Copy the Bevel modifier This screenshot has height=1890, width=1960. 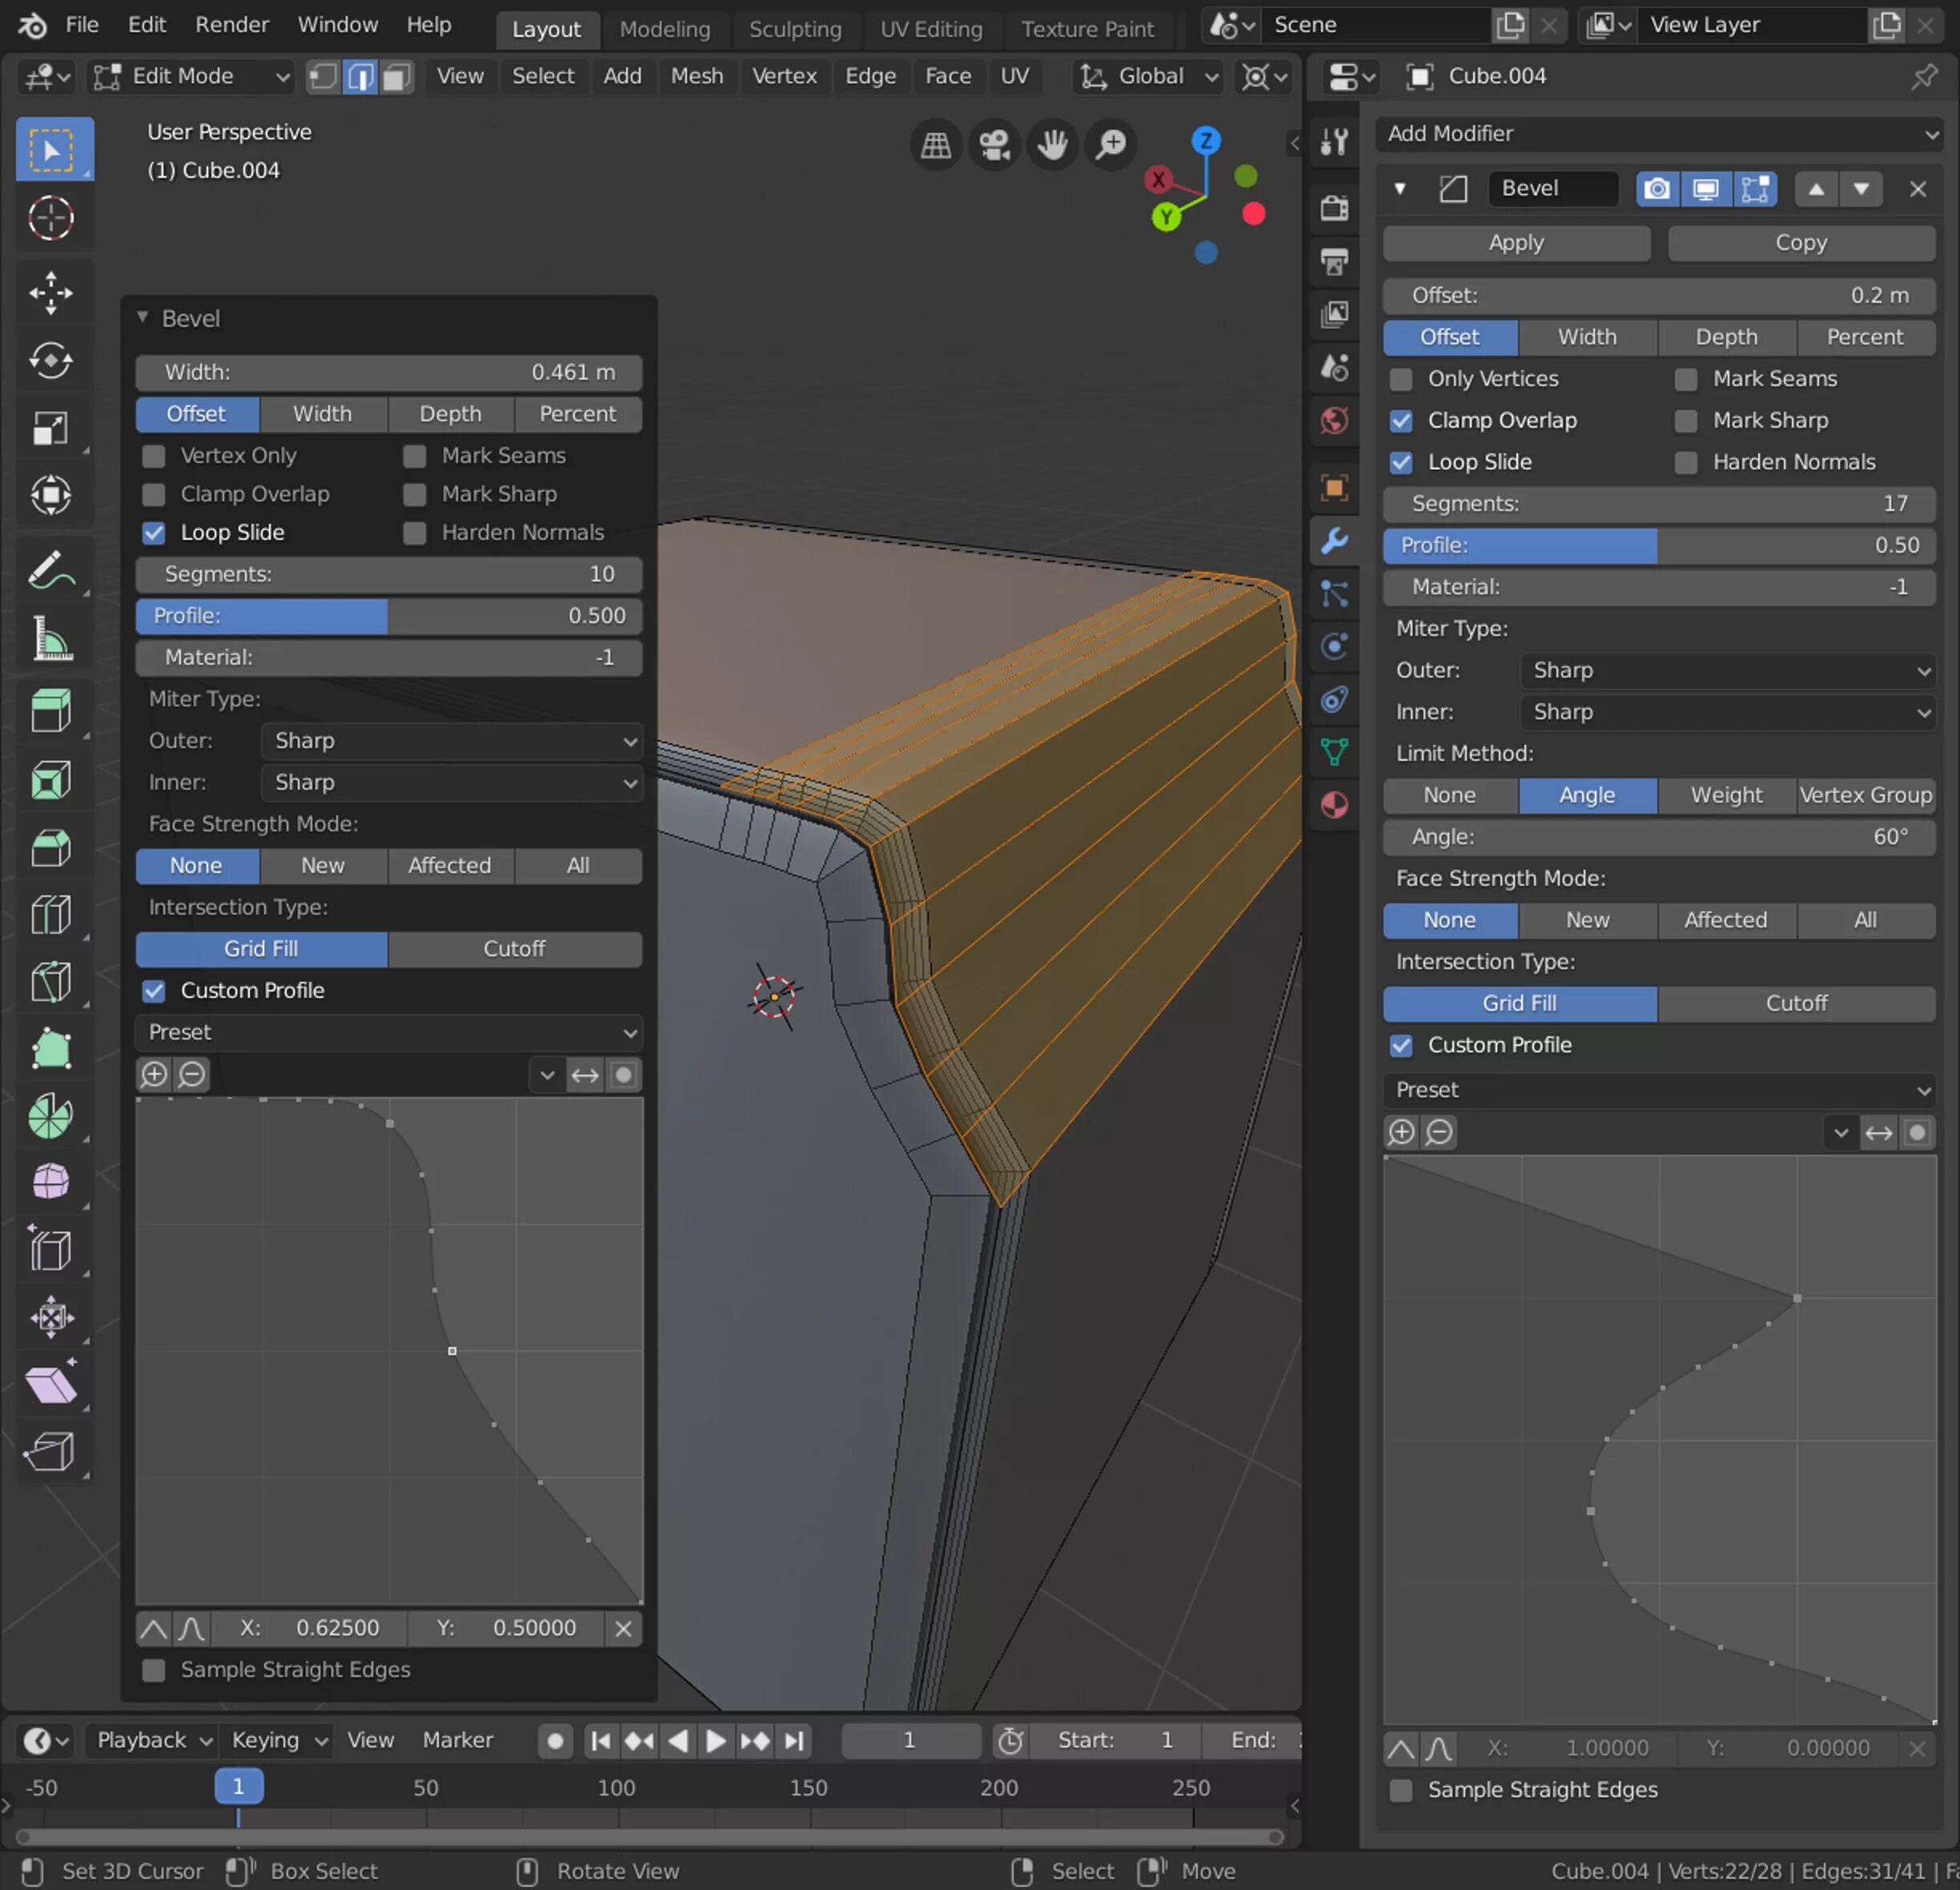1801,243
